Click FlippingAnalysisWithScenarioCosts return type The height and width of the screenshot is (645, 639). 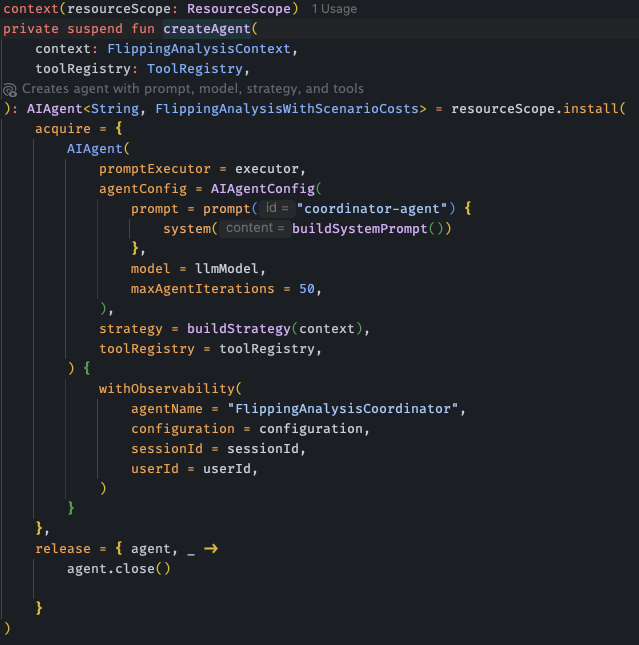(x=287, y=109)
